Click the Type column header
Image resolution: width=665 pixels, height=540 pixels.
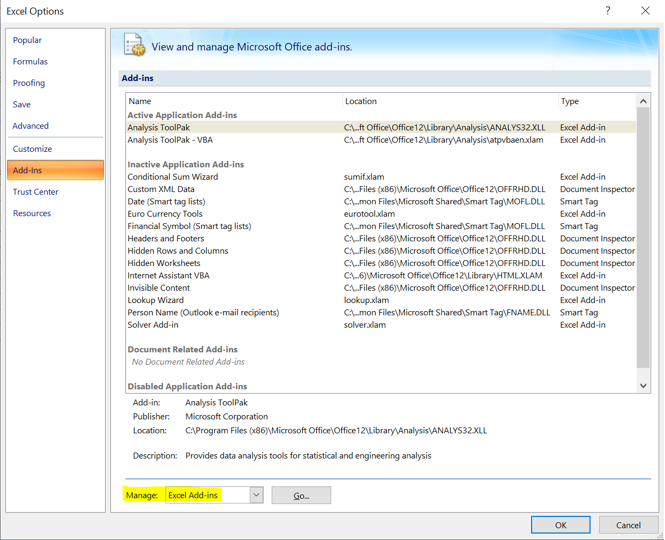click(x=597, y=101)
